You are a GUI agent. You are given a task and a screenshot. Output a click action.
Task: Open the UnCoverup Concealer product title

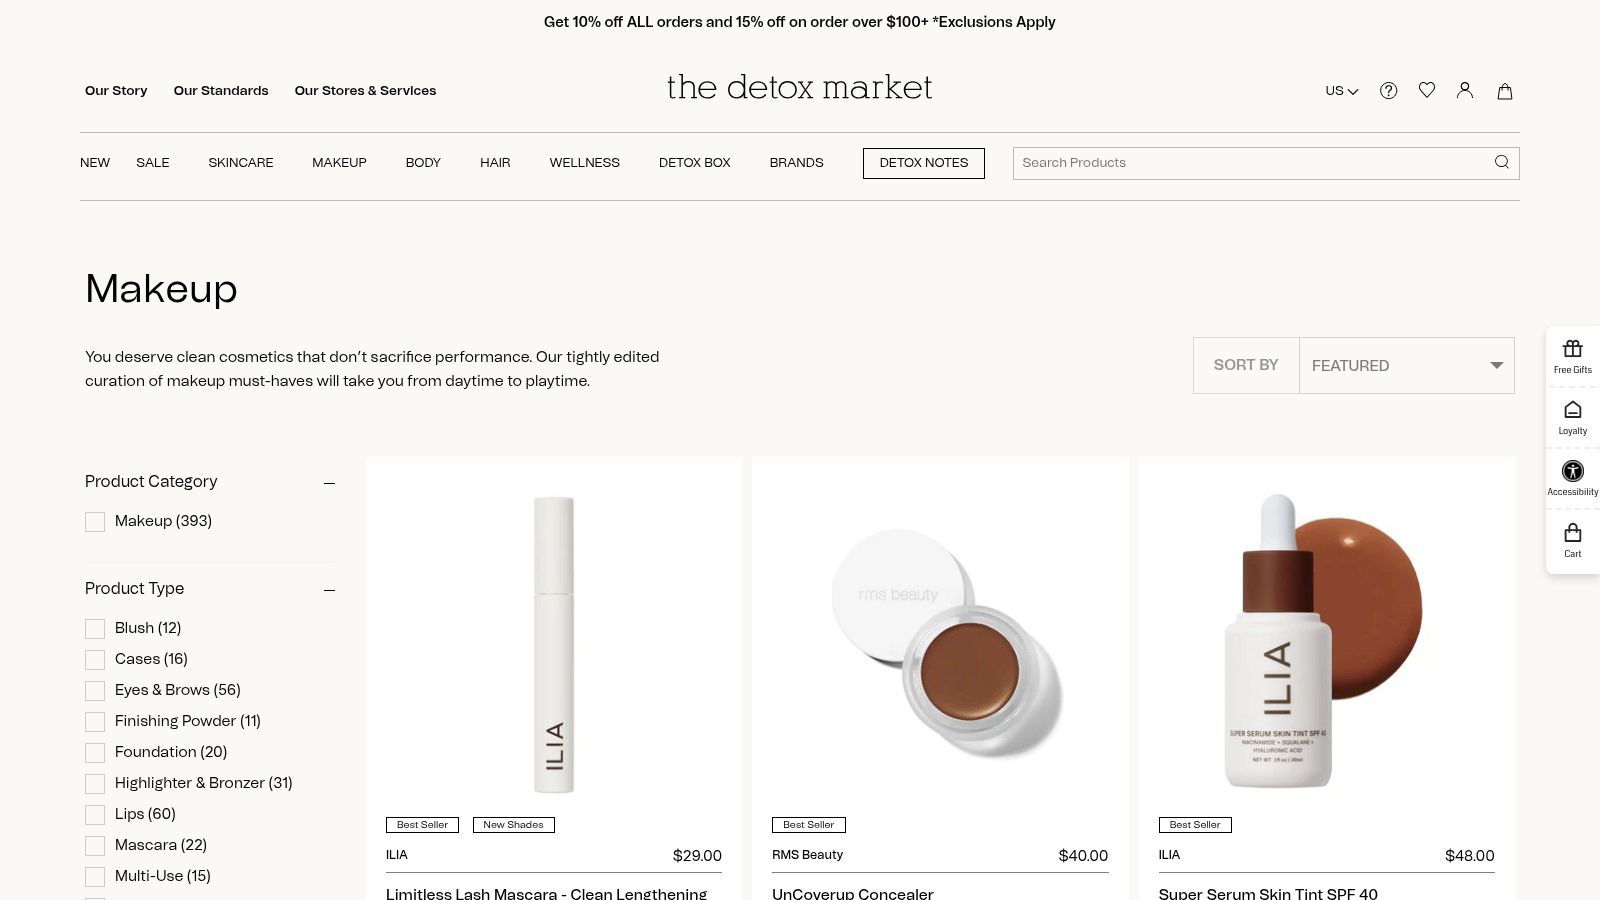coord(853,893)
